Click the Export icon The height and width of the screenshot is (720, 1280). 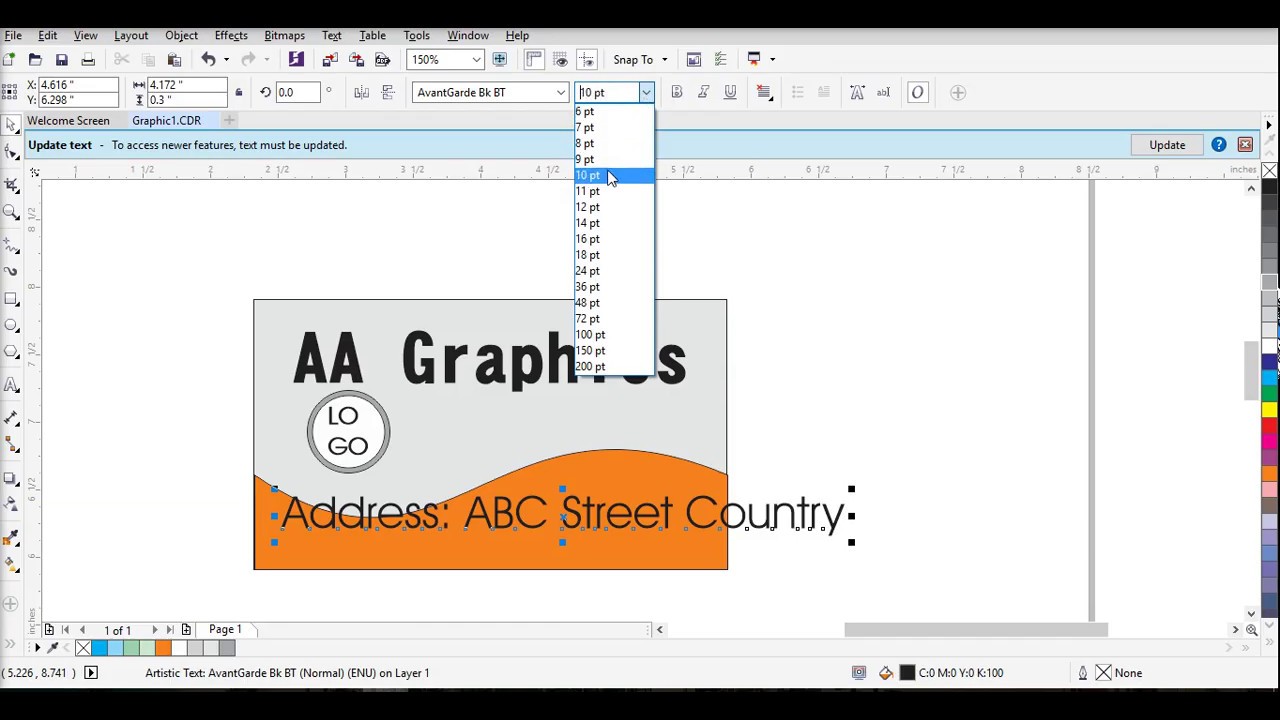(356, 60)
